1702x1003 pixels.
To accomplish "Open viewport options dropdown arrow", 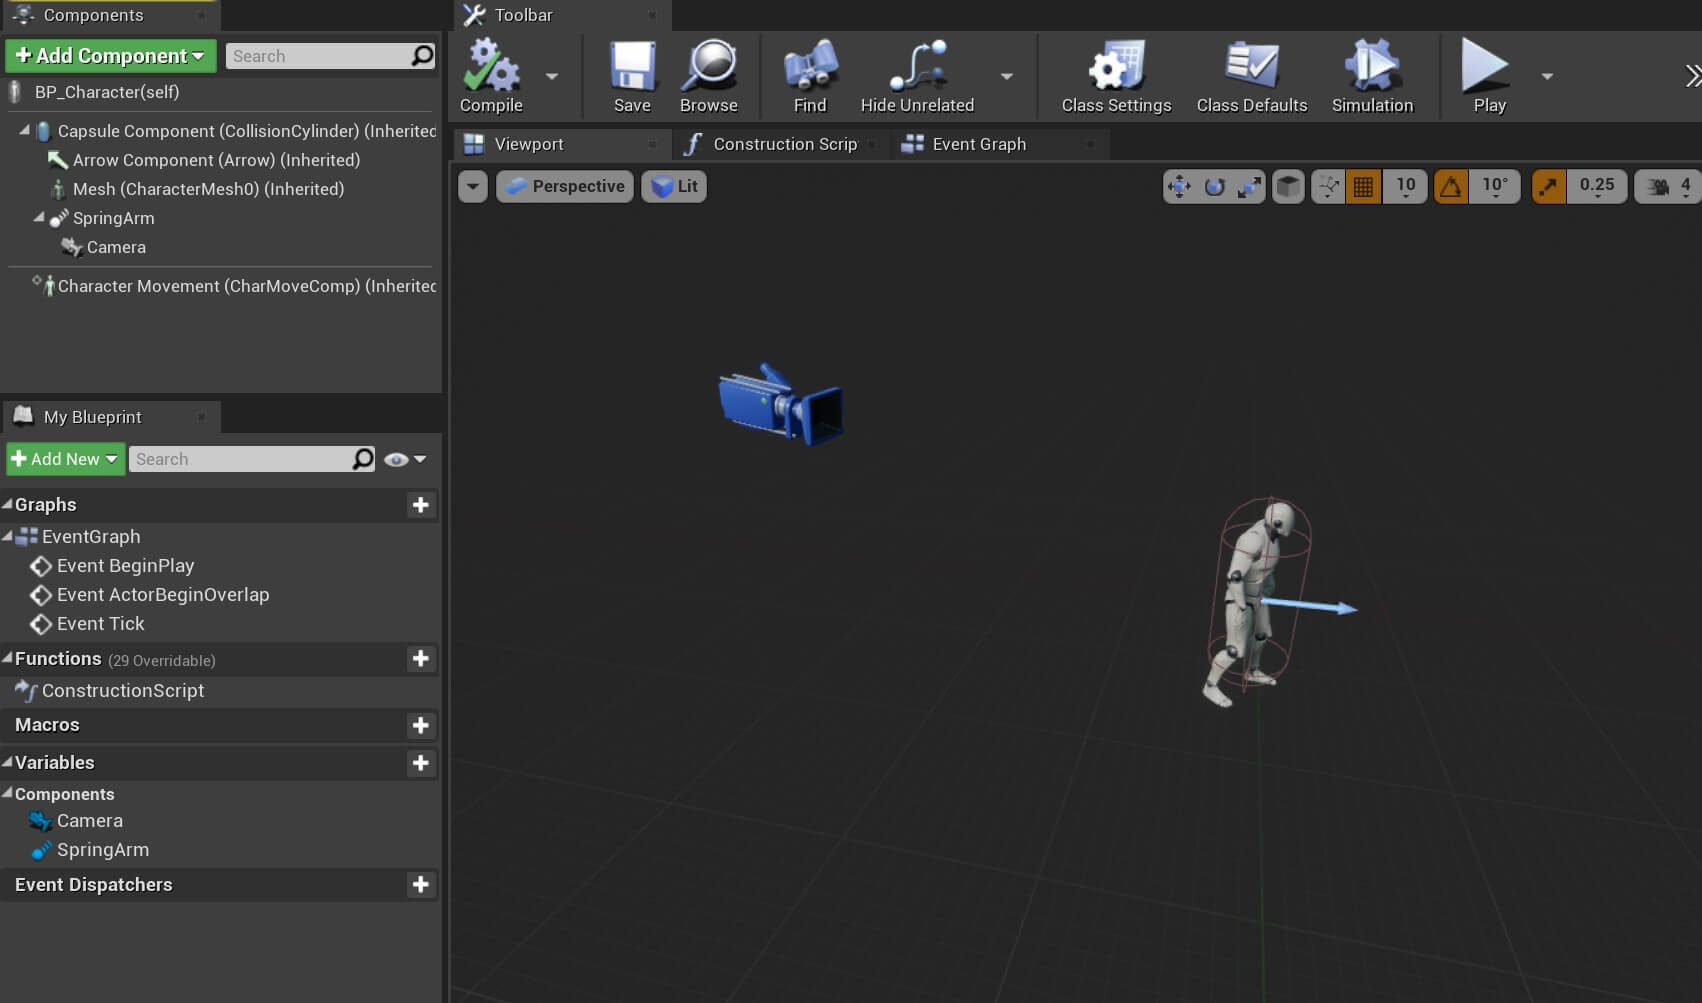I will [x=473, y=186].
